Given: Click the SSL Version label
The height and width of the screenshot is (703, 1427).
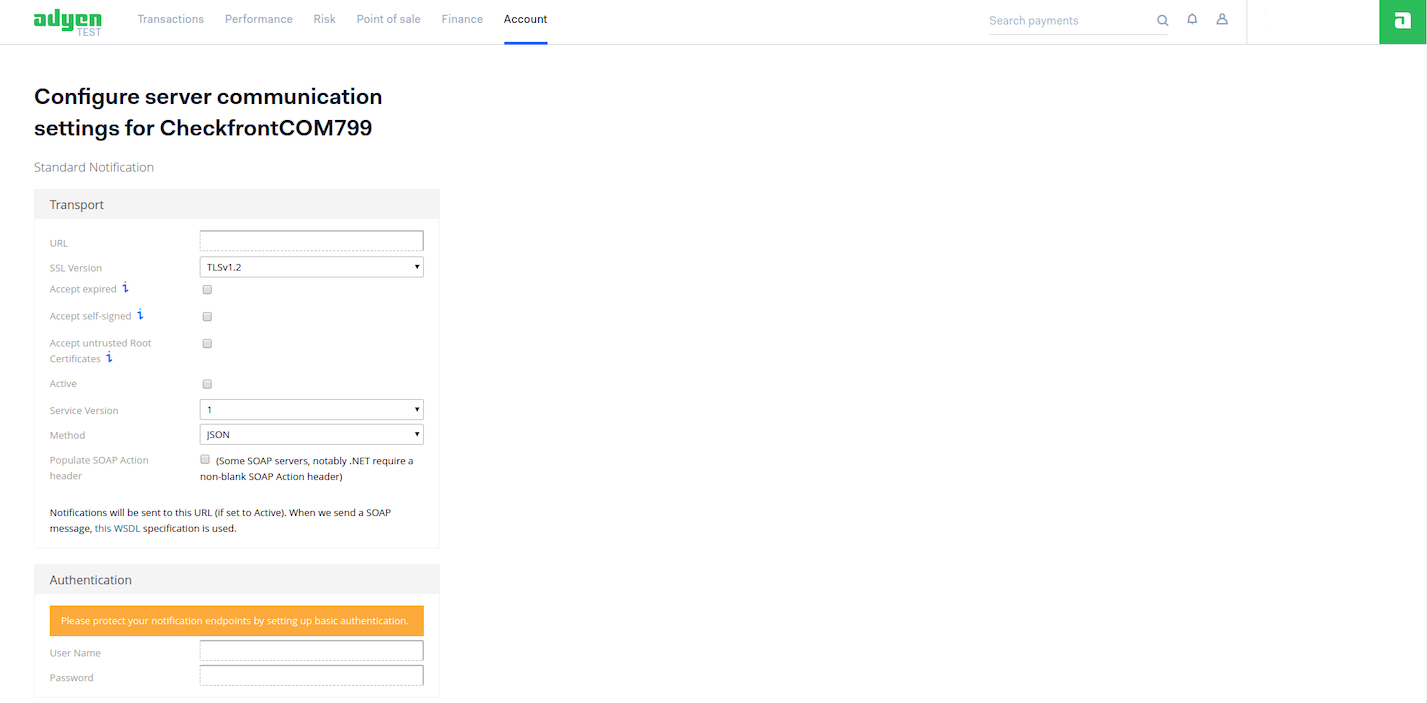Looking at the screenshot, I should point(76,268).
